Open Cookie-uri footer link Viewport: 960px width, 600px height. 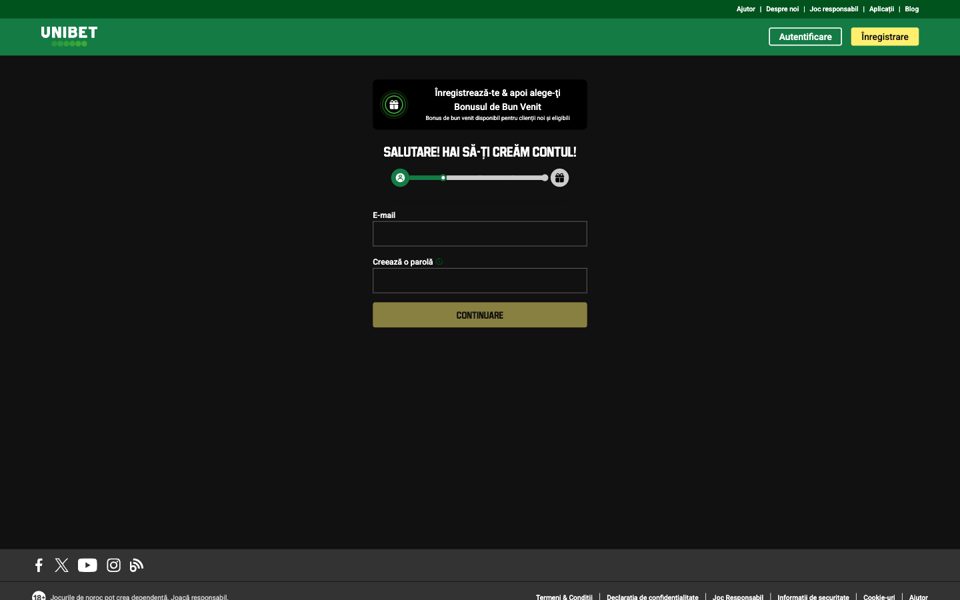point(879,597)
